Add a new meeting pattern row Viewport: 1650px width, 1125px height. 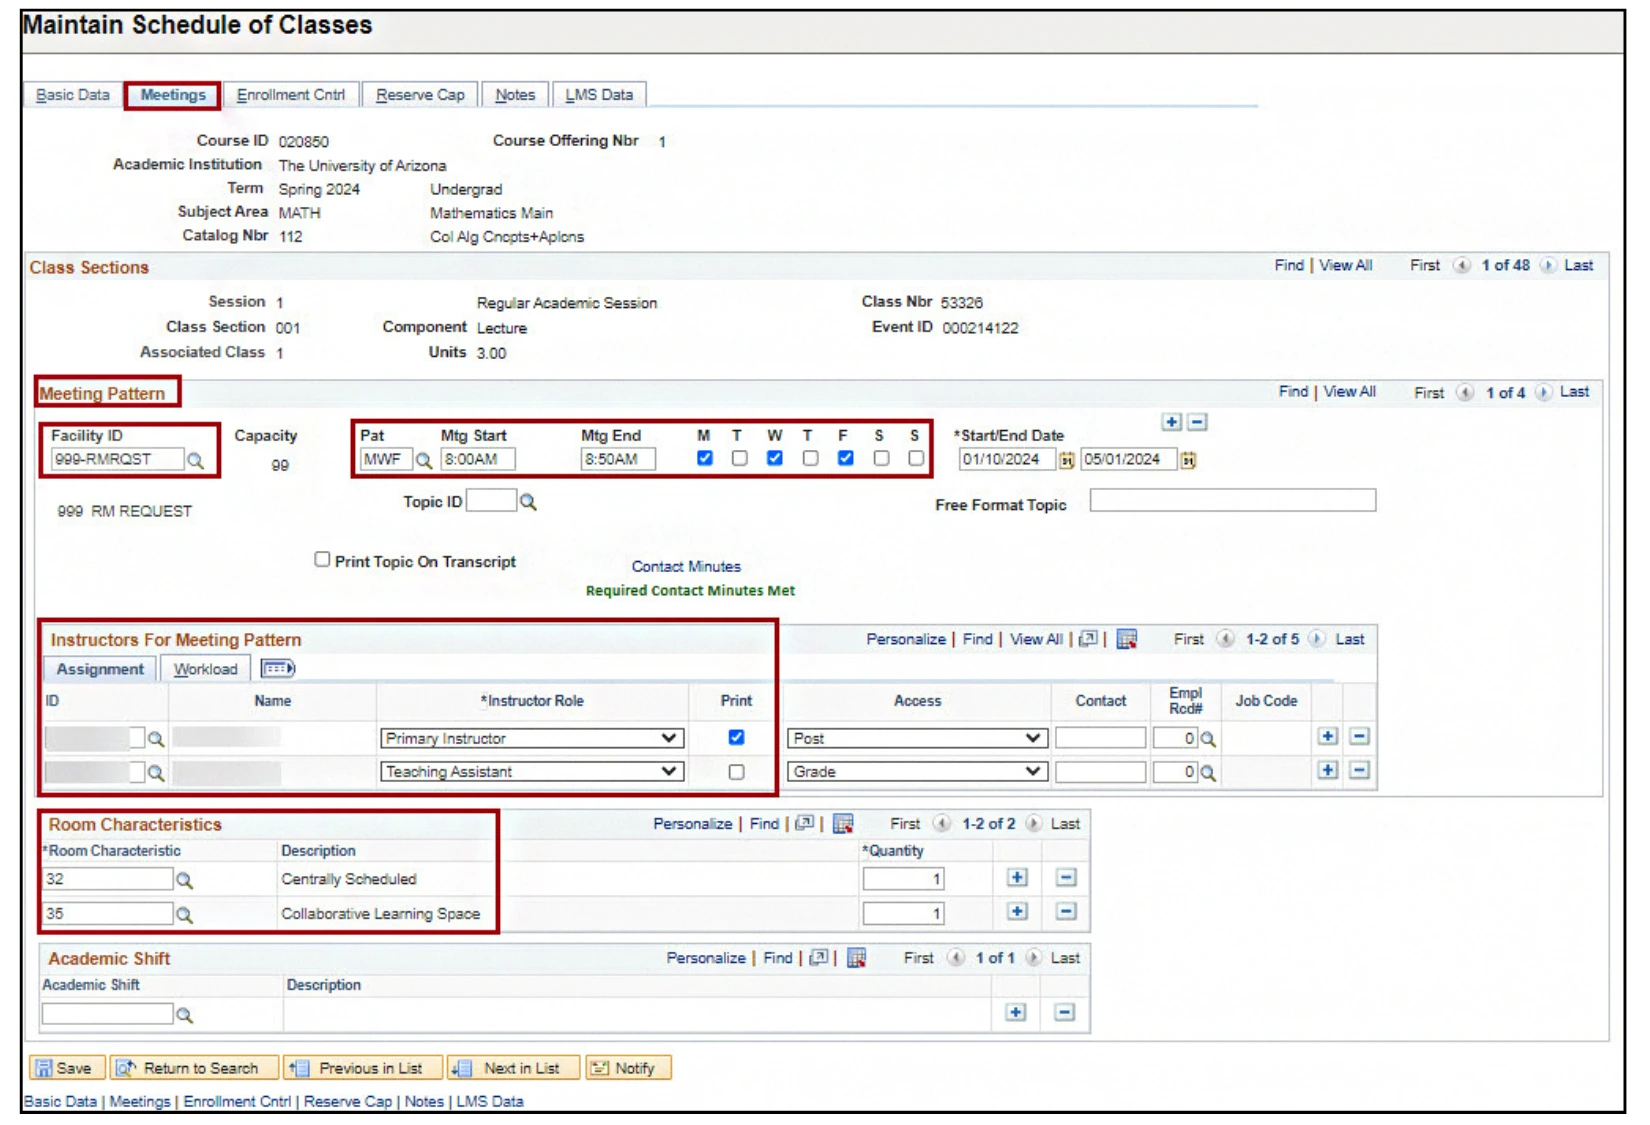pos(1171,422)
